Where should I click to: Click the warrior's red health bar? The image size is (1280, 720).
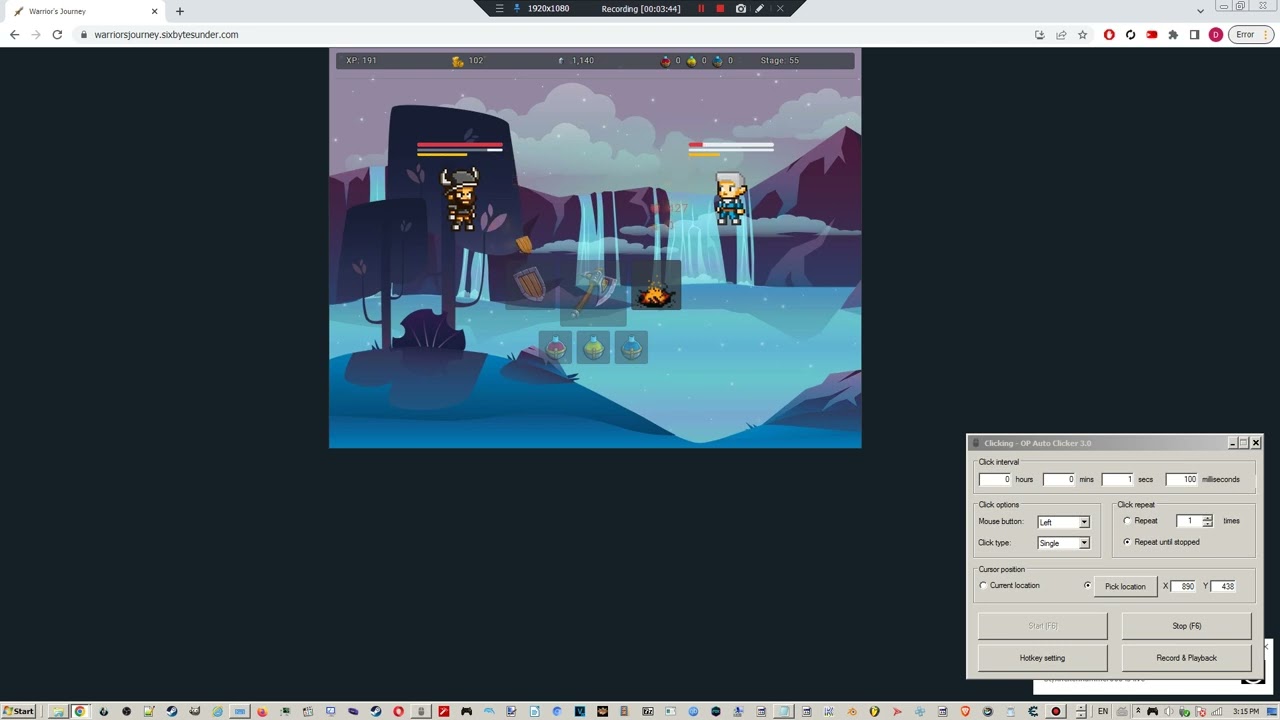(460, 145)
